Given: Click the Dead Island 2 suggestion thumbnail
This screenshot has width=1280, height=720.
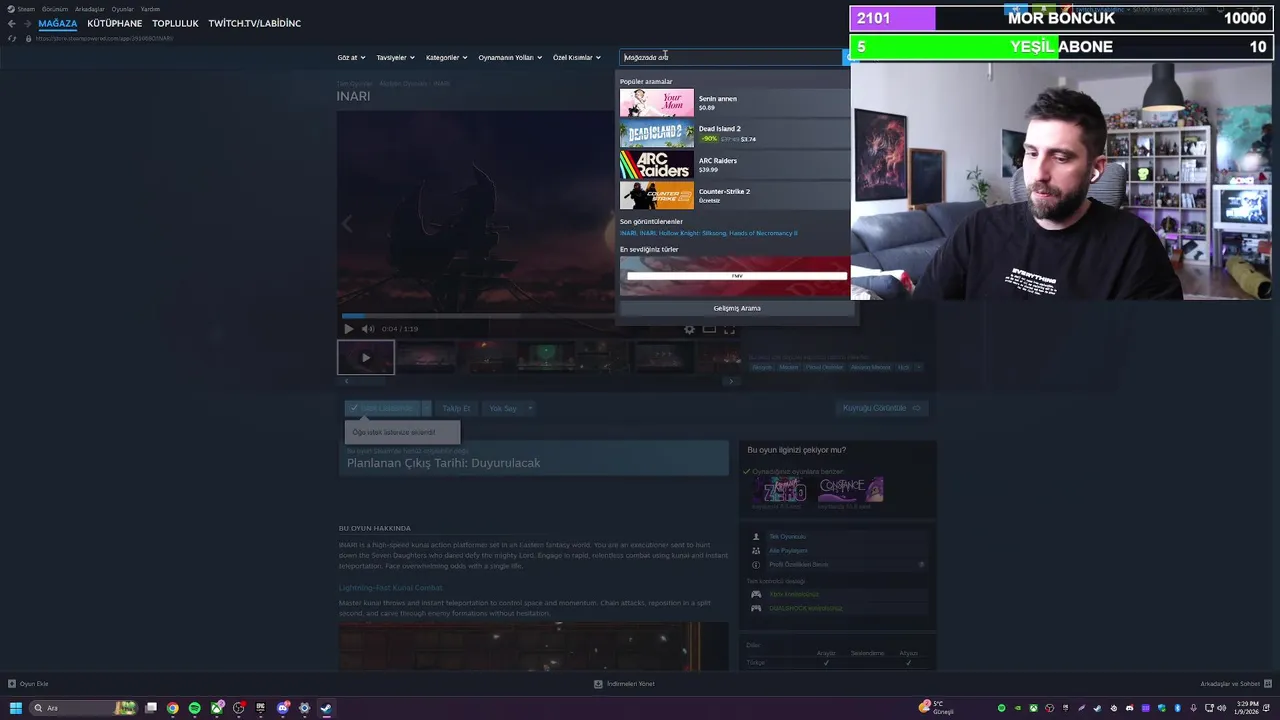Looking at the screenshot, I should click(x=656, y=134).
